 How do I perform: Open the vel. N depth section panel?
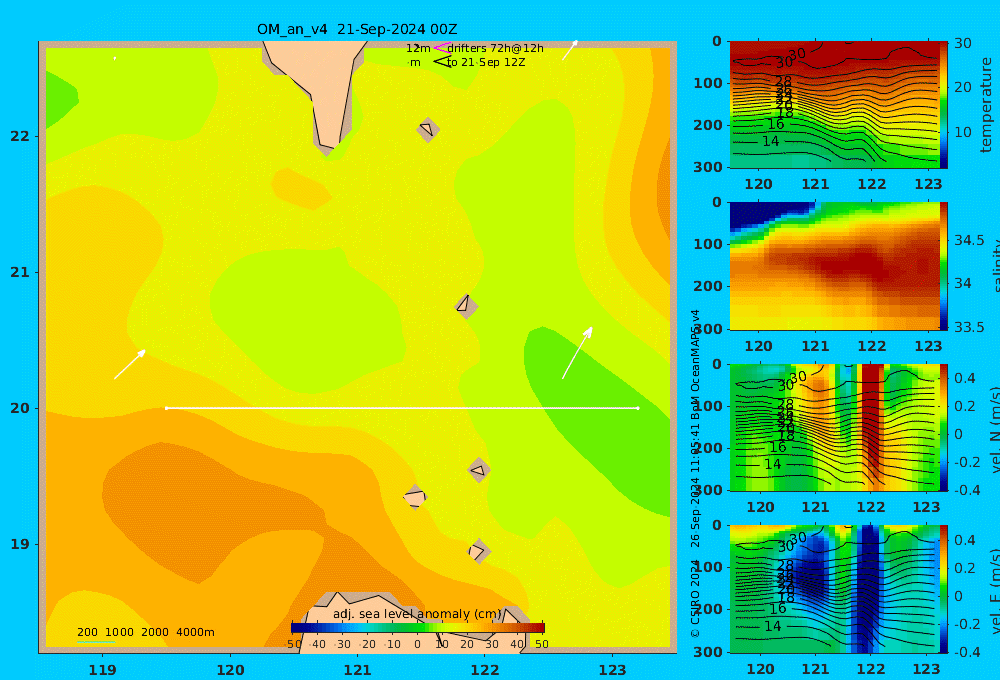click(834, 427)
